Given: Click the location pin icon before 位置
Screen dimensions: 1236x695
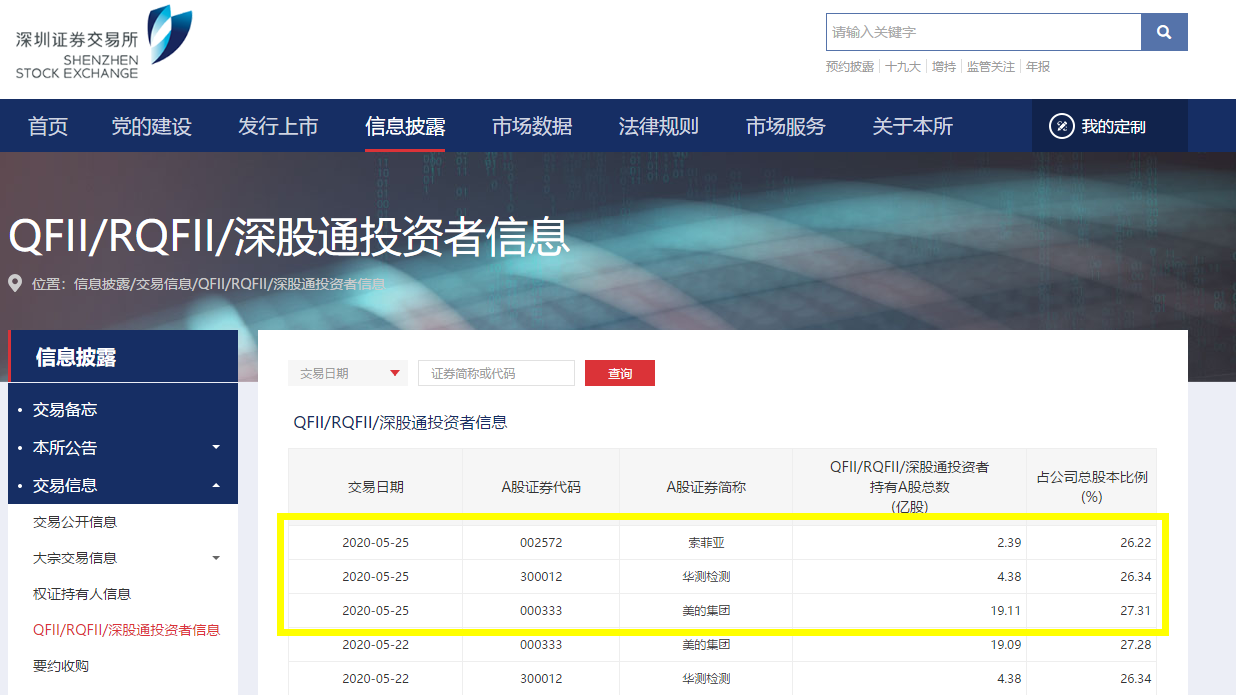Looking at the screenshot, I should click(x=15, y=283).
